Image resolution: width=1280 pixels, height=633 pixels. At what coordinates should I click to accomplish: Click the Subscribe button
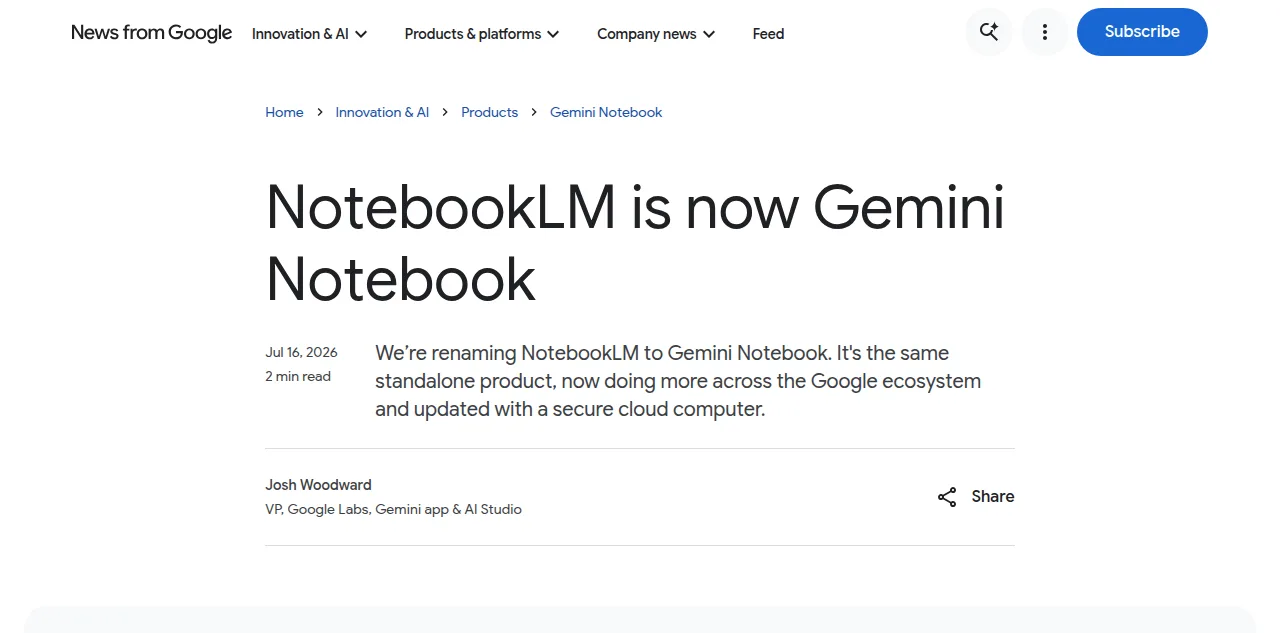[x=1142, y=32]
